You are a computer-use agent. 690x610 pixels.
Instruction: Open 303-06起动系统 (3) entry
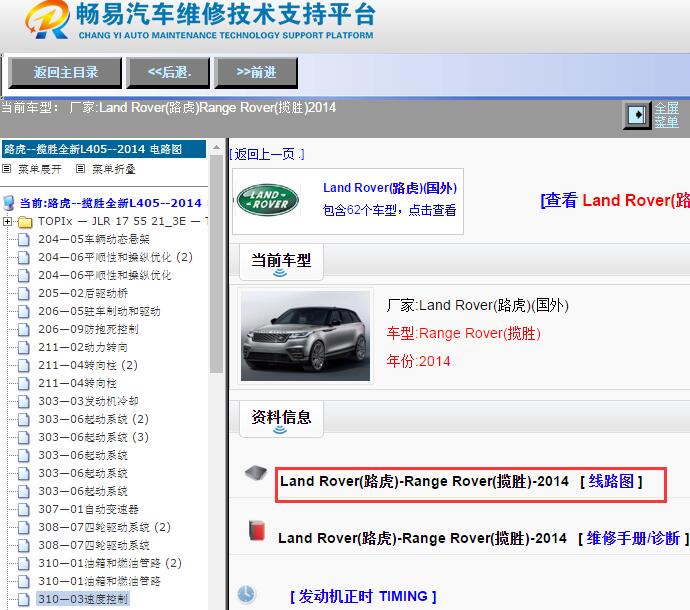pyautogui.click(x=93, y=437)
